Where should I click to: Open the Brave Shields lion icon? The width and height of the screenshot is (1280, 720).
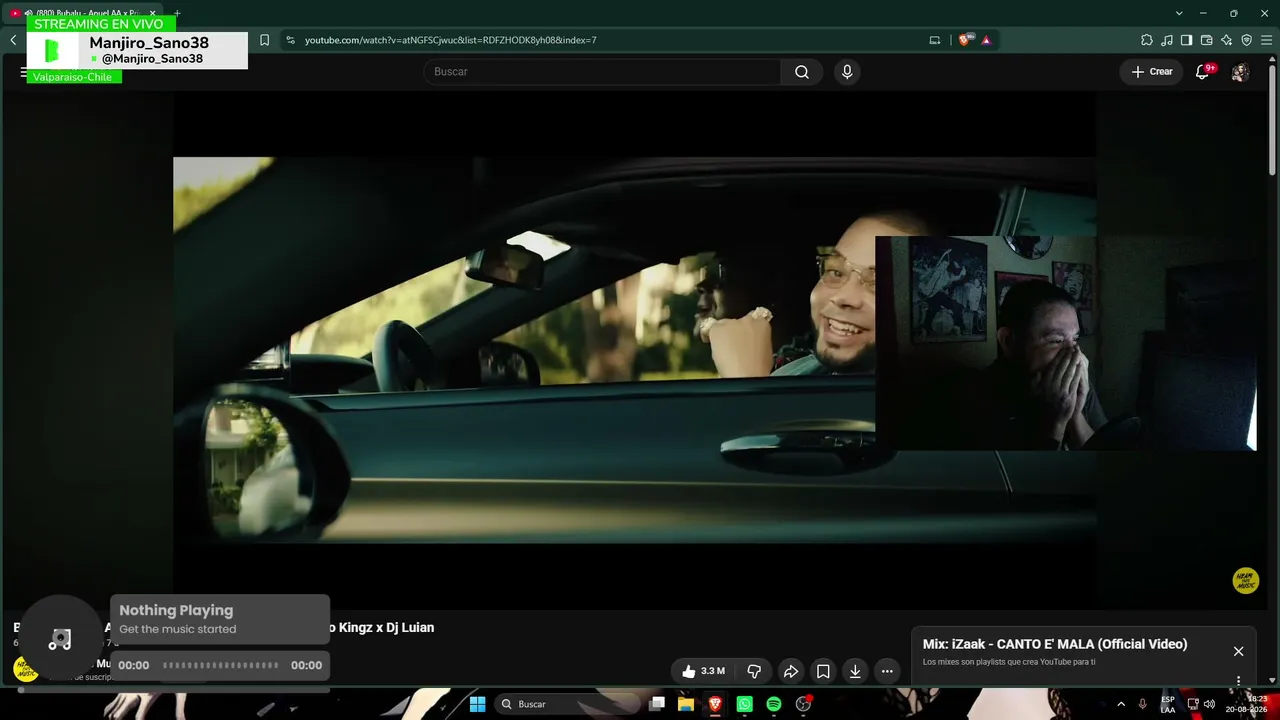pyautogui.click(x=965, y=40)
